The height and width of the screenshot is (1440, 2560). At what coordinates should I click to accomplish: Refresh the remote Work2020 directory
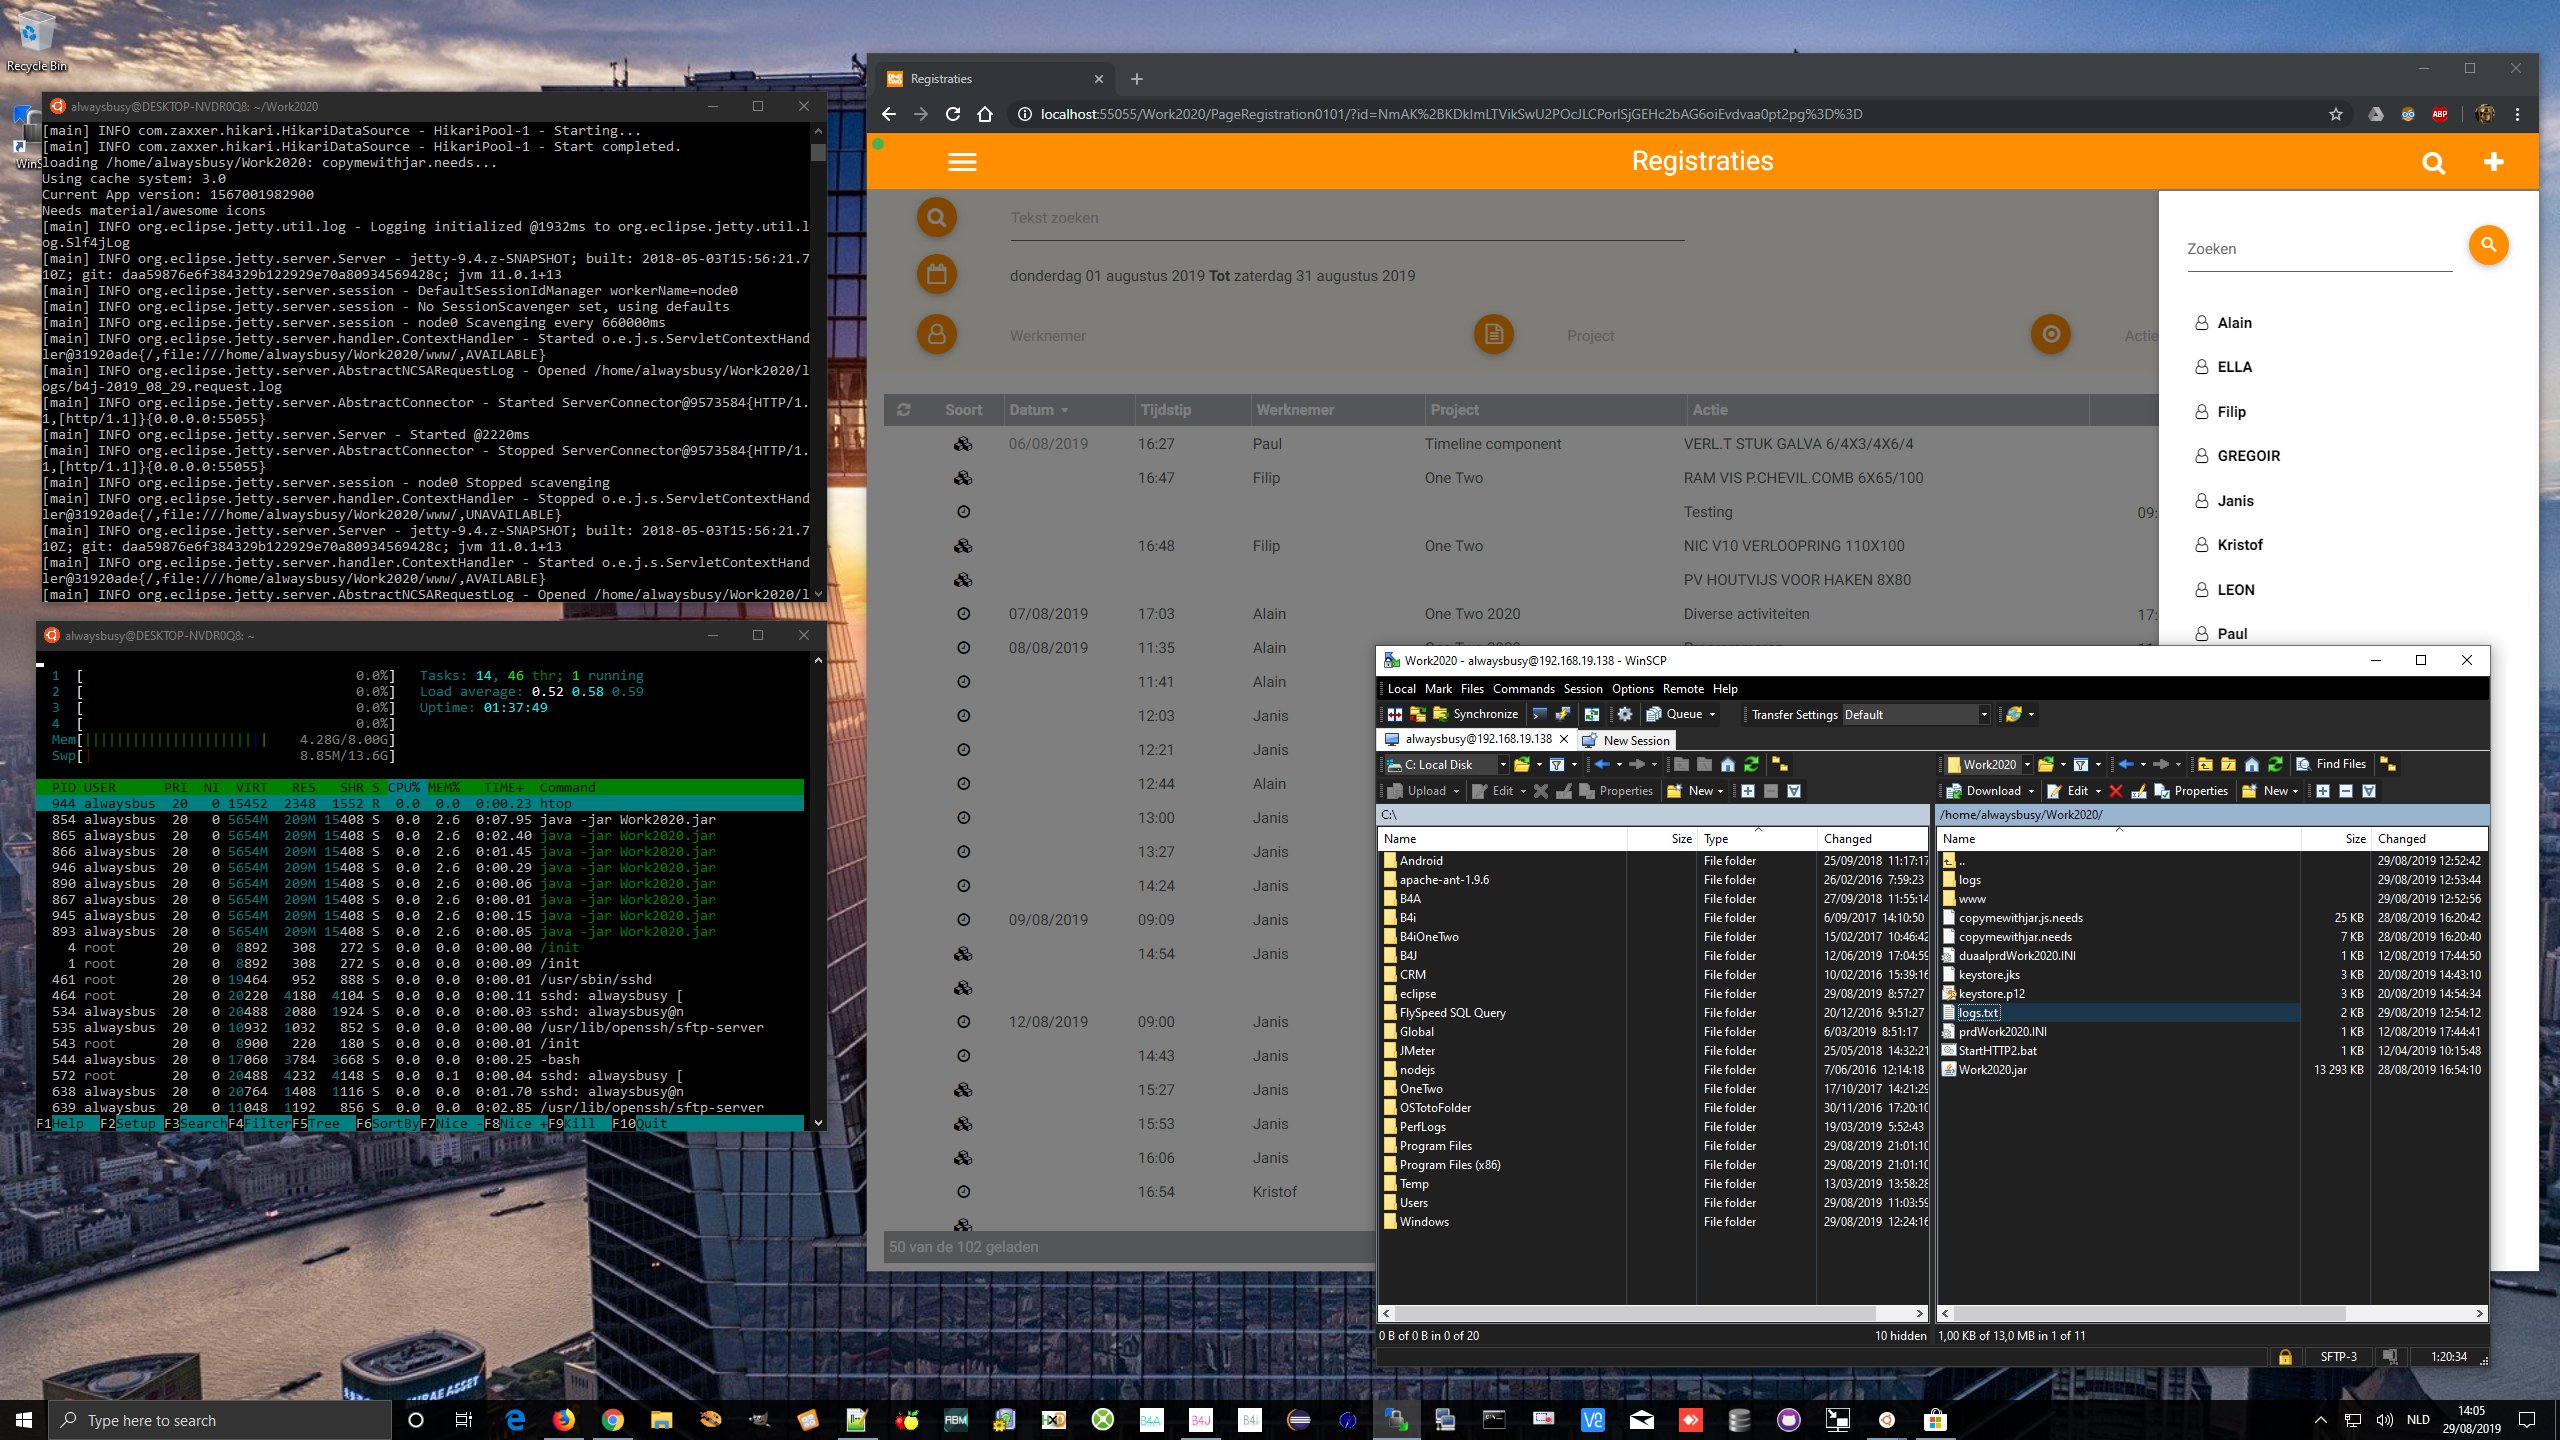pos(2275,764)
